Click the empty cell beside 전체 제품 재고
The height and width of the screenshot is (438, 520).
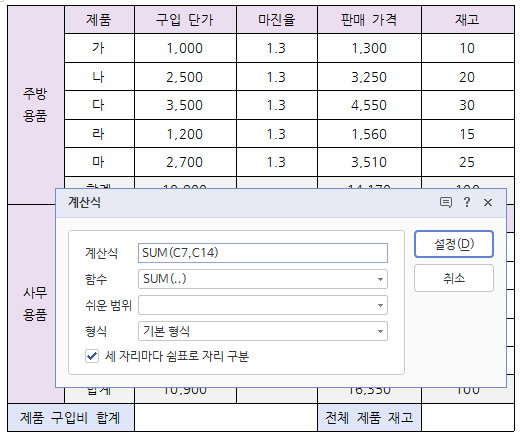click(468, 417)
